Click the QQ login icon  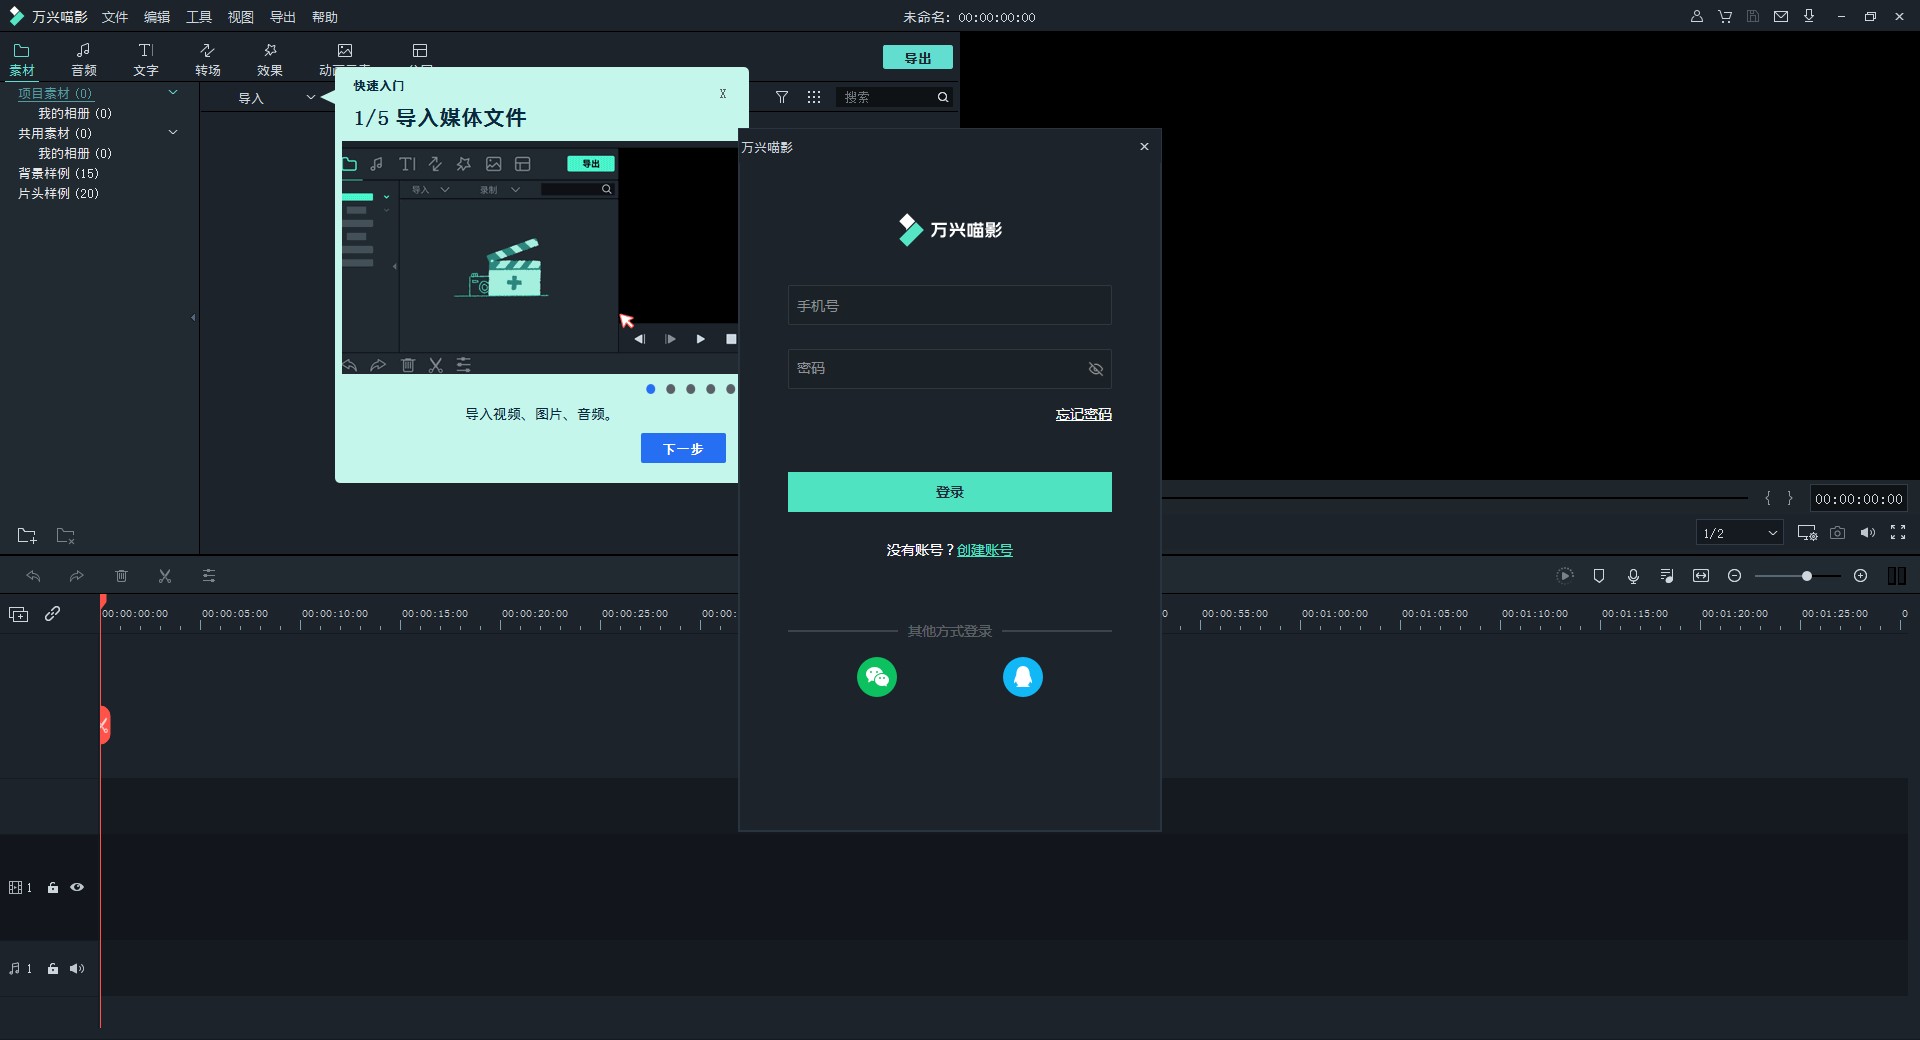(x=1022, y=677)
